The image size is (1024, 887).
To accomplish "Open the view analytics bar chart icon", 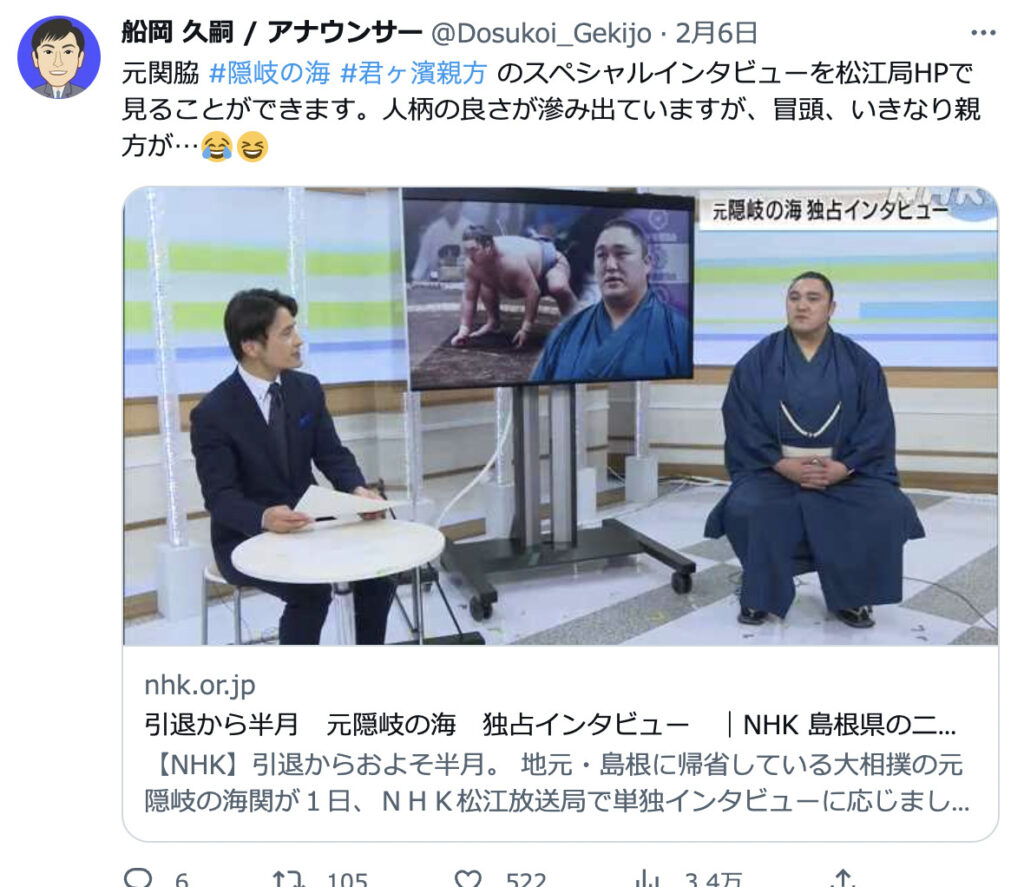I will pyautogui.click(x=647, y=878).
